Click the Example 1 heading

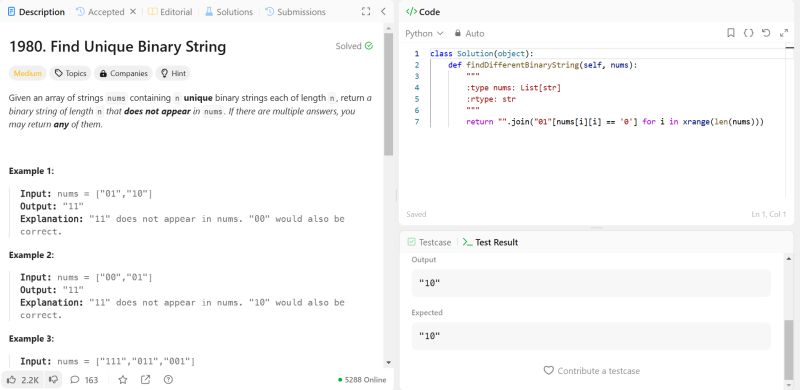point(32,171)
